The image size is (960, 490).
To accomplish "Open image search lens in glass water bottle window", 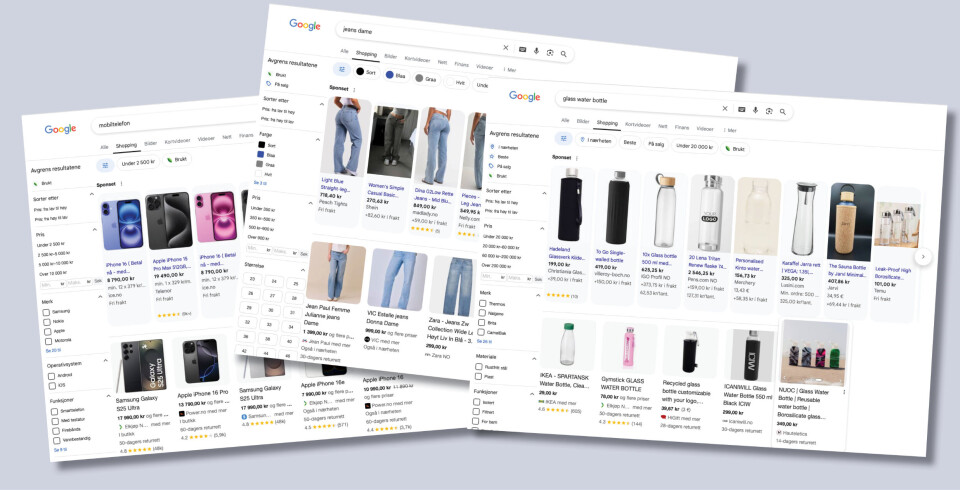I will (x=769, y=111).
